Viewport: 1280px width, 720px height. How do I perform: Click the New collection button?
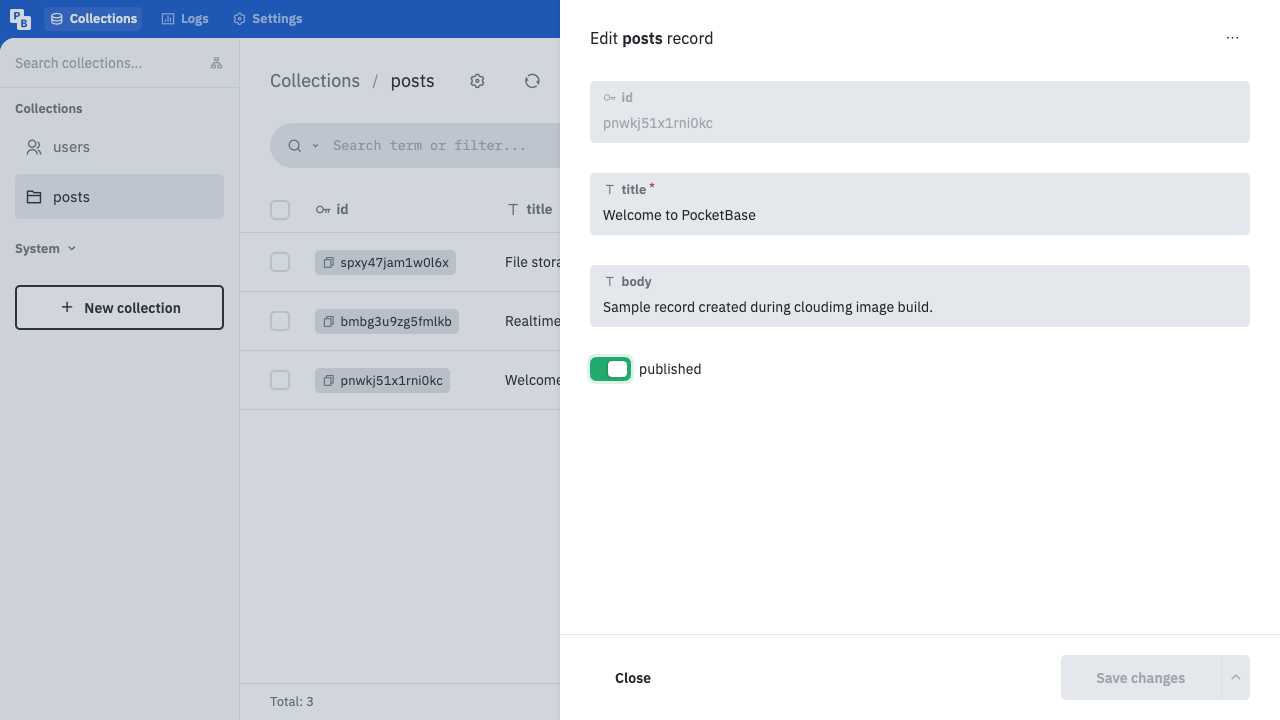coord(119,308)
